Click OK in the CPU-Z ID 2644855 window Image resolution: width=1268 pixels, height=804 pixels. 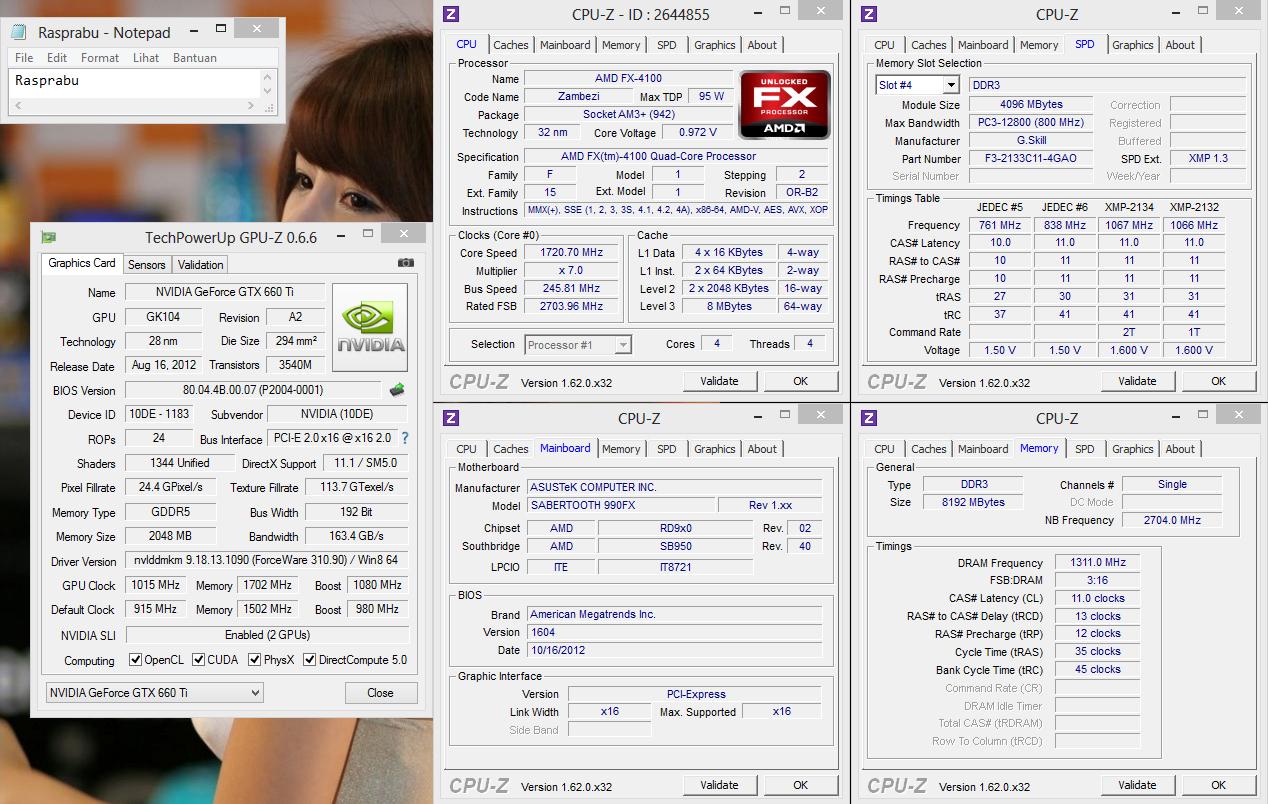[800, 381]
